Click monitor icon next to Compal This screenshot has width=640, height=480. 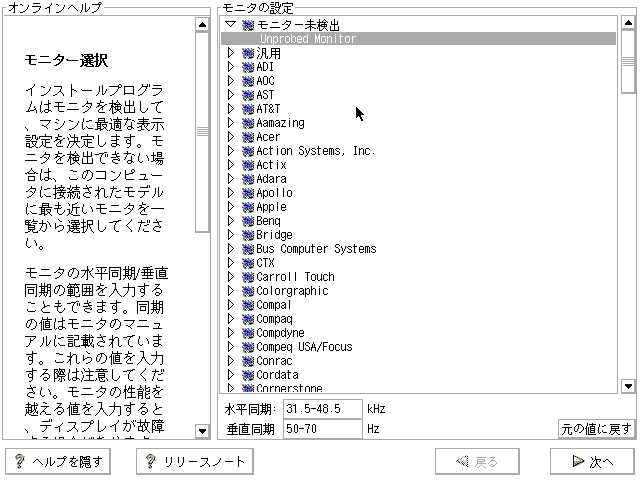[248, 305]
